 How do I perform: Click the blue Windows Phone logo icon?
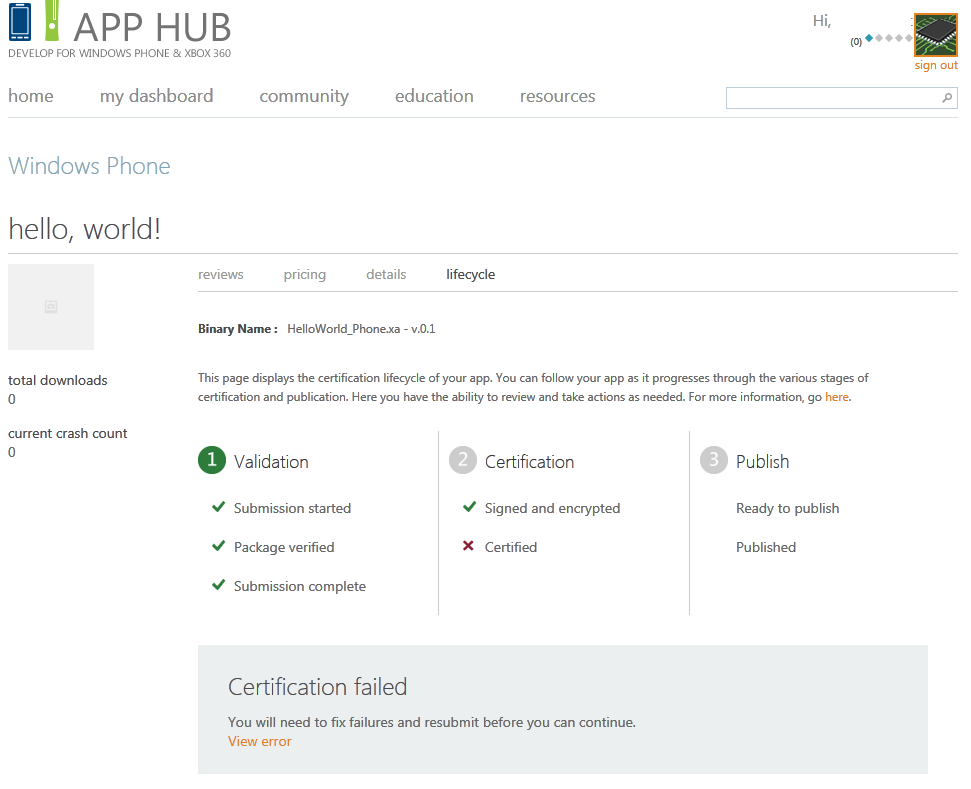point(20,22)
